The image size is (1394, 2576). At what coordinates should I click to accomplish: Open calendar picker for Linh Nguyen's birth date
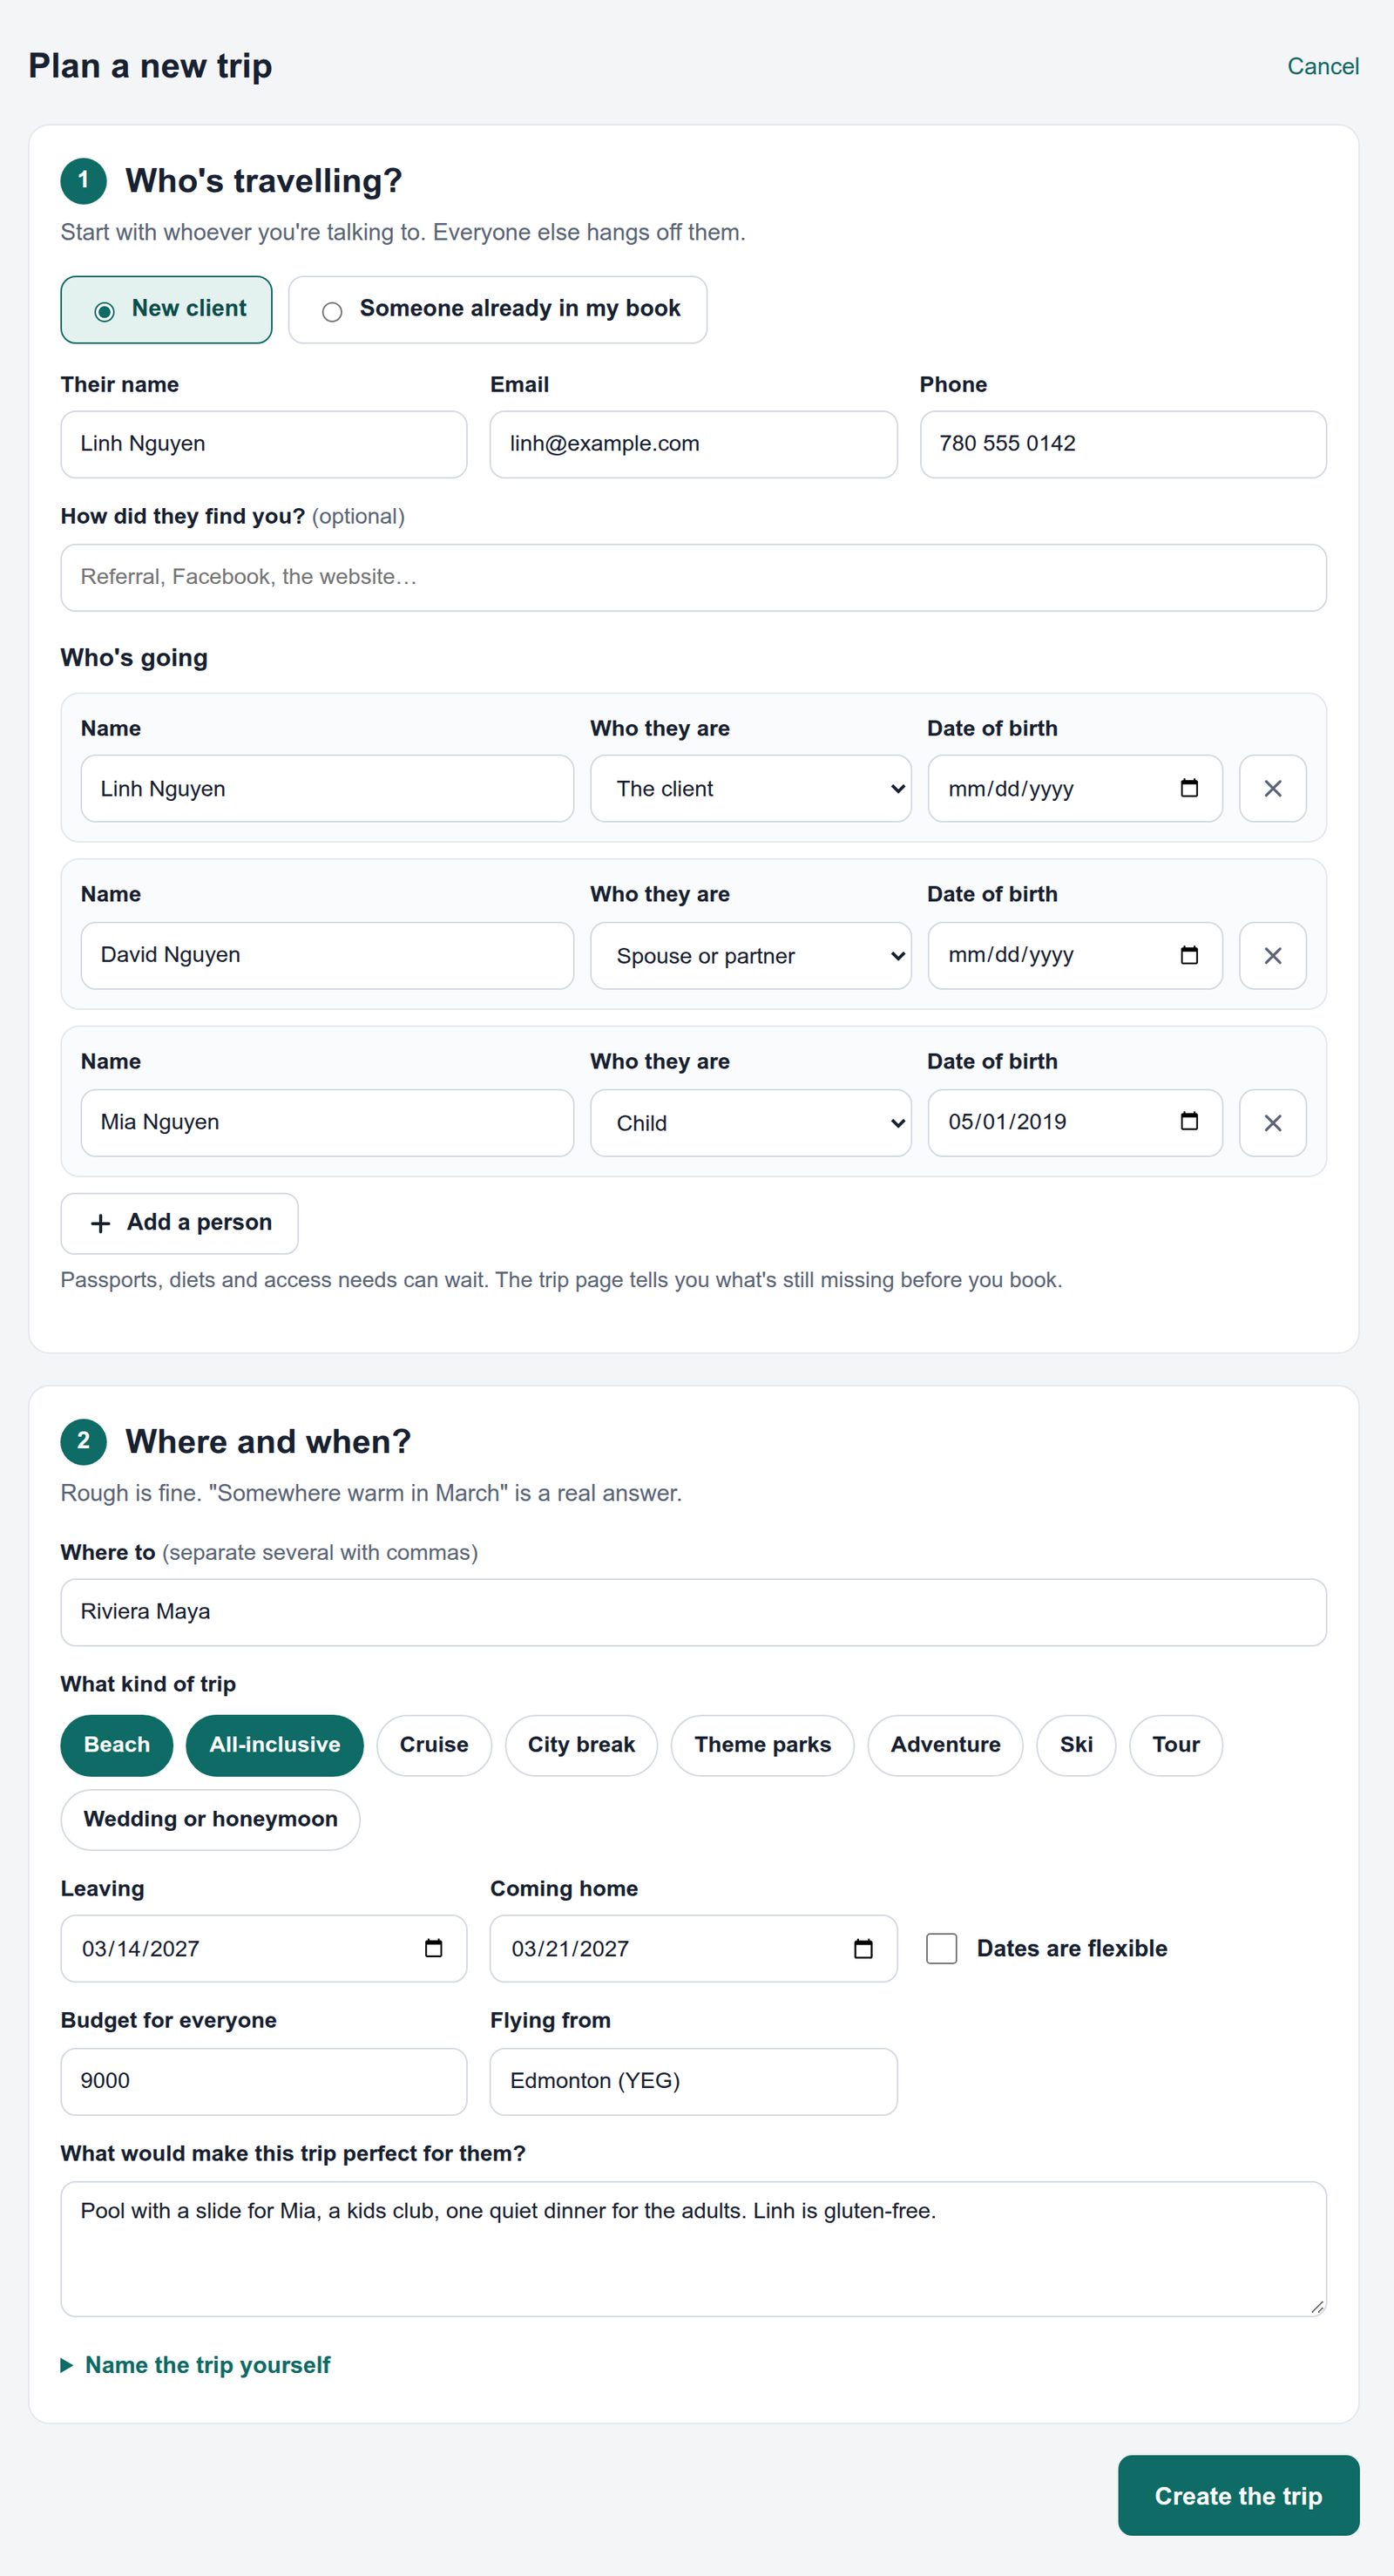point(1188,788)
